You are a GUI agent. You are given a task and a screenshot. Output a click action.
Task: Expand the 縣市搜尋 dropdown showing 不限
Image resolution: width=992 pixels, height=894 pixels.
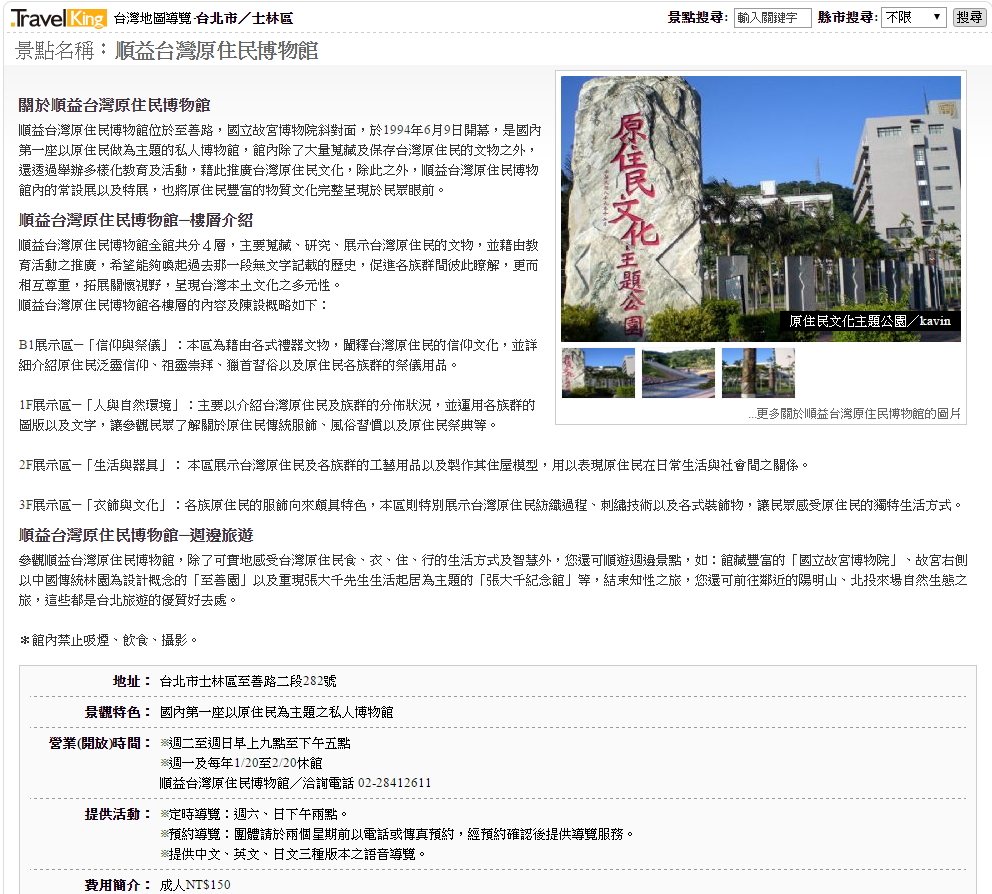(x=914, y=17)
